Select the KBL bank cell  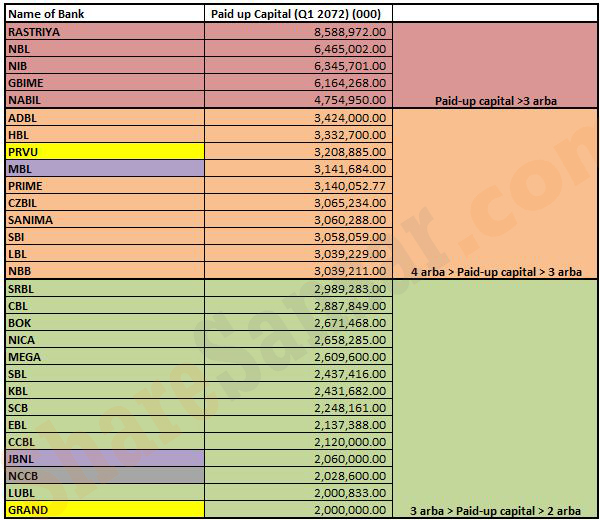pyautogui.click(x=105, y=391)
